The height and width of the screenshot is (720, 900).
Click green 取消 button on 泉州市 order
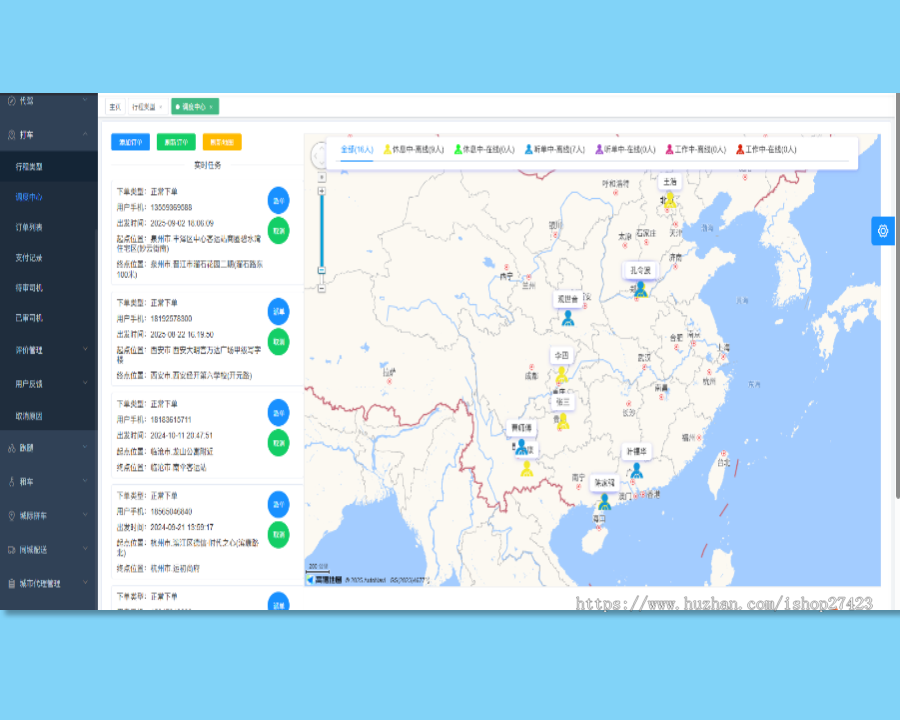pyautogui.click(x=278, y=231)
